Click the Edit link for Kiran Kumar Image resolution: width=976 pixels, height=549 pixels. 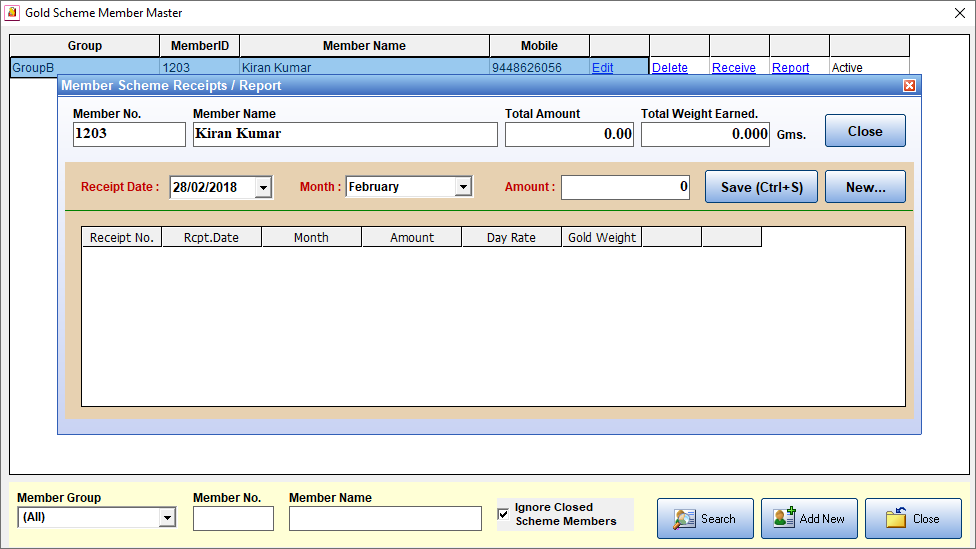pos(602,68)
